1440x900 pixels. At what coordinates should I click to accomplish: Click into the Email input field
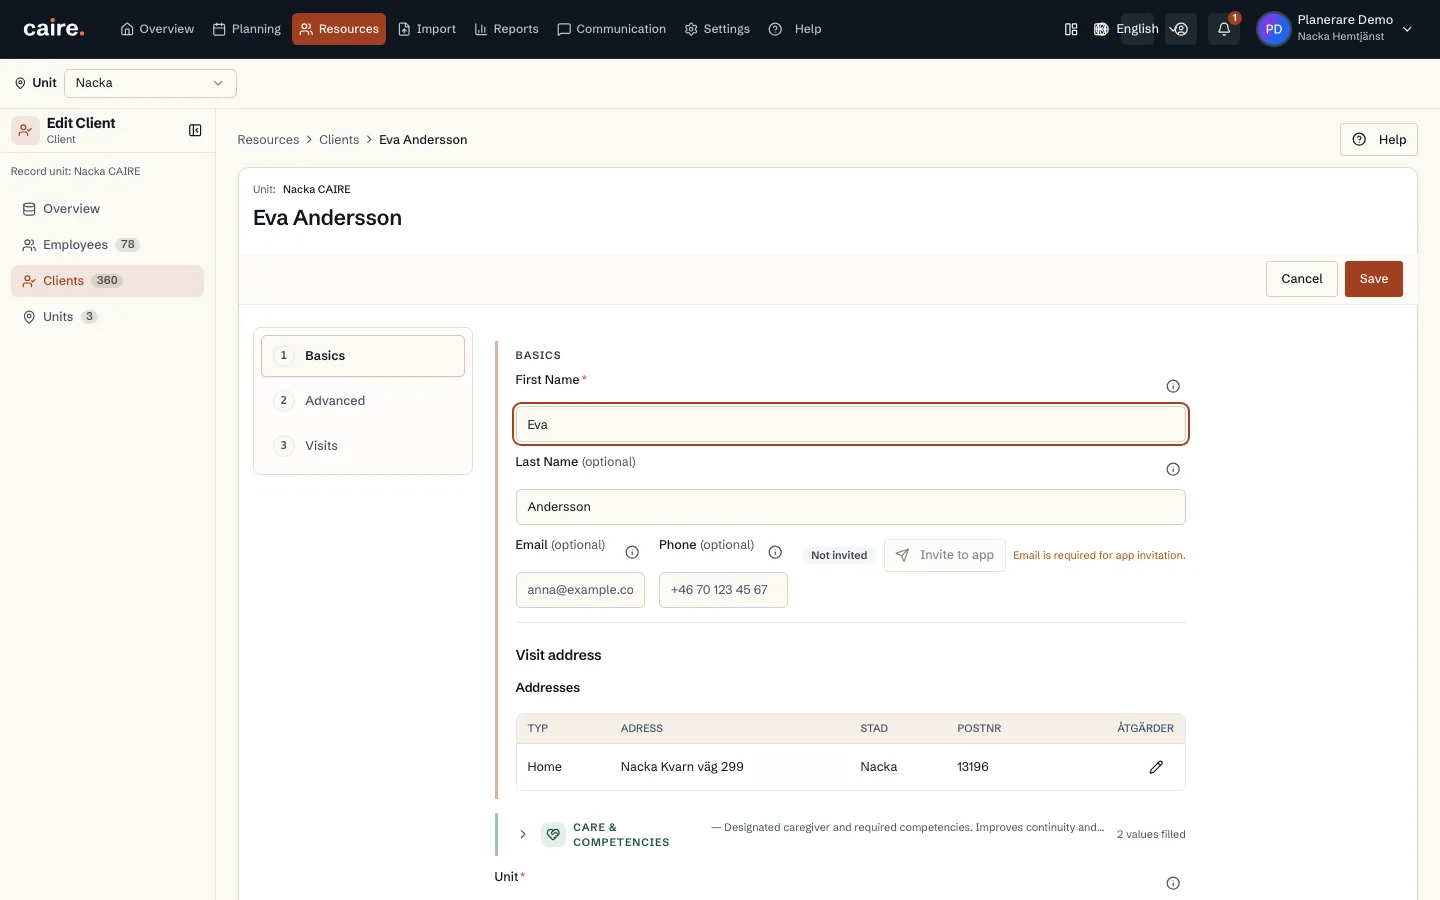(580, 590)
